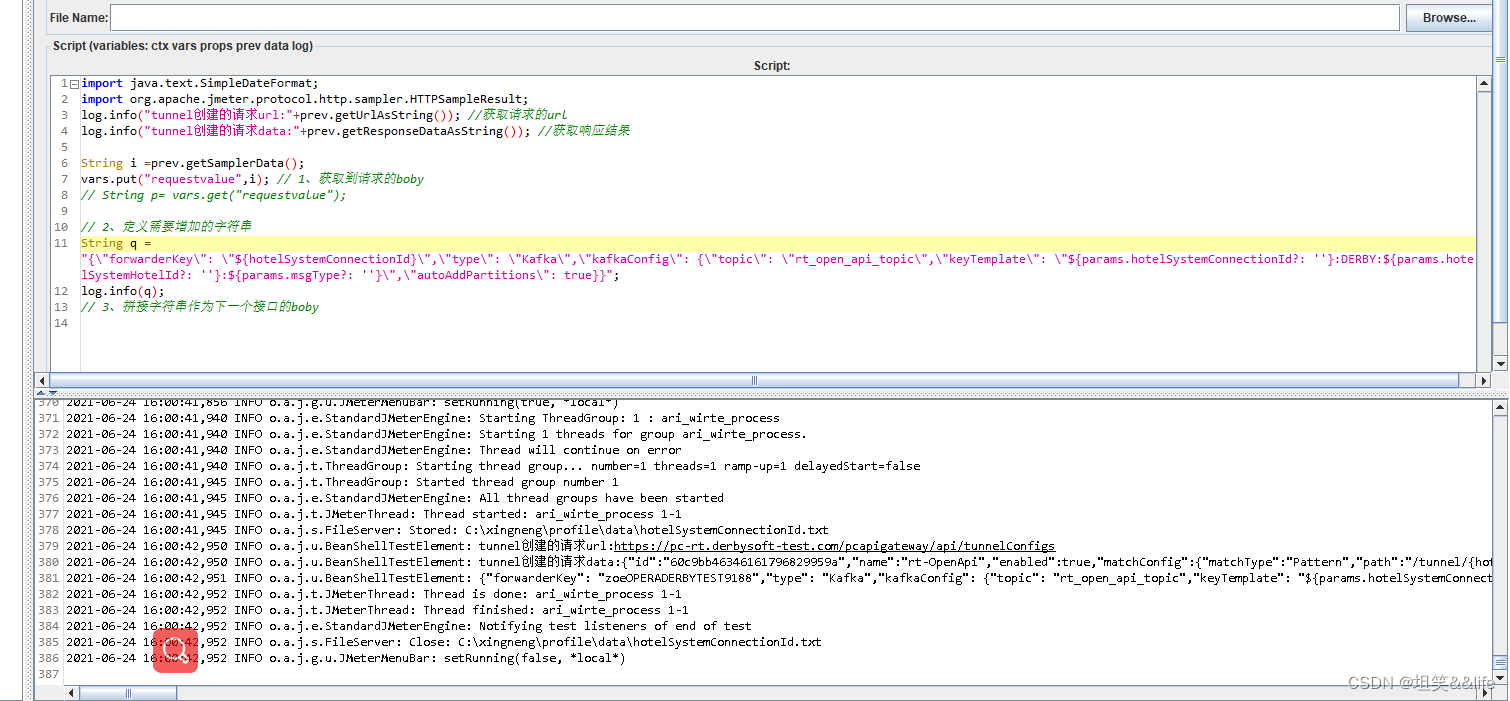Click log line 'Thread started: ari_wirte_process 1-1'
The height and width of the screenshot is (701, 1510).
pyautogui.click(x=374, y=514)
